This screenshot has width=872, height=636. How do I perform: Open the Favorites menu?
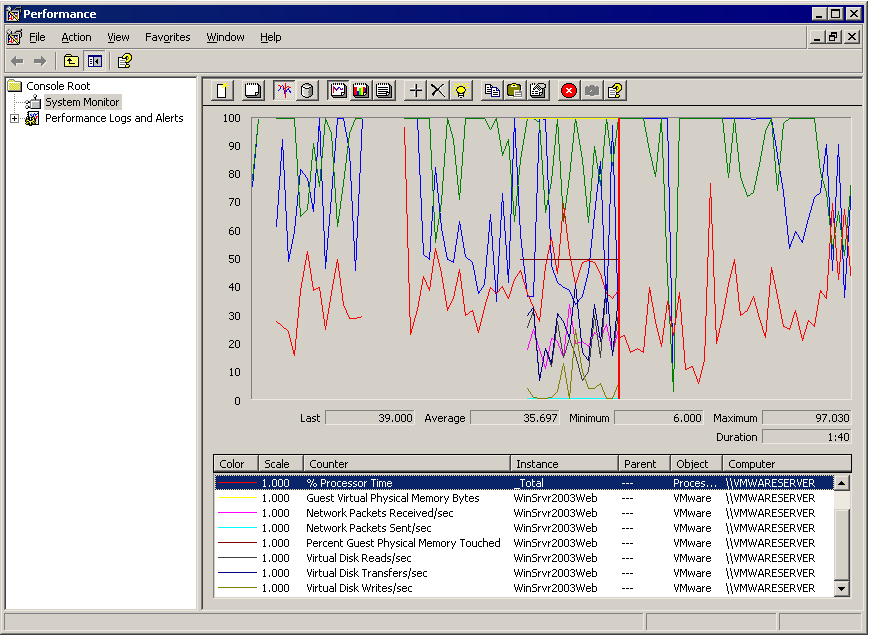pyautogui.click(x=167, y=37)
